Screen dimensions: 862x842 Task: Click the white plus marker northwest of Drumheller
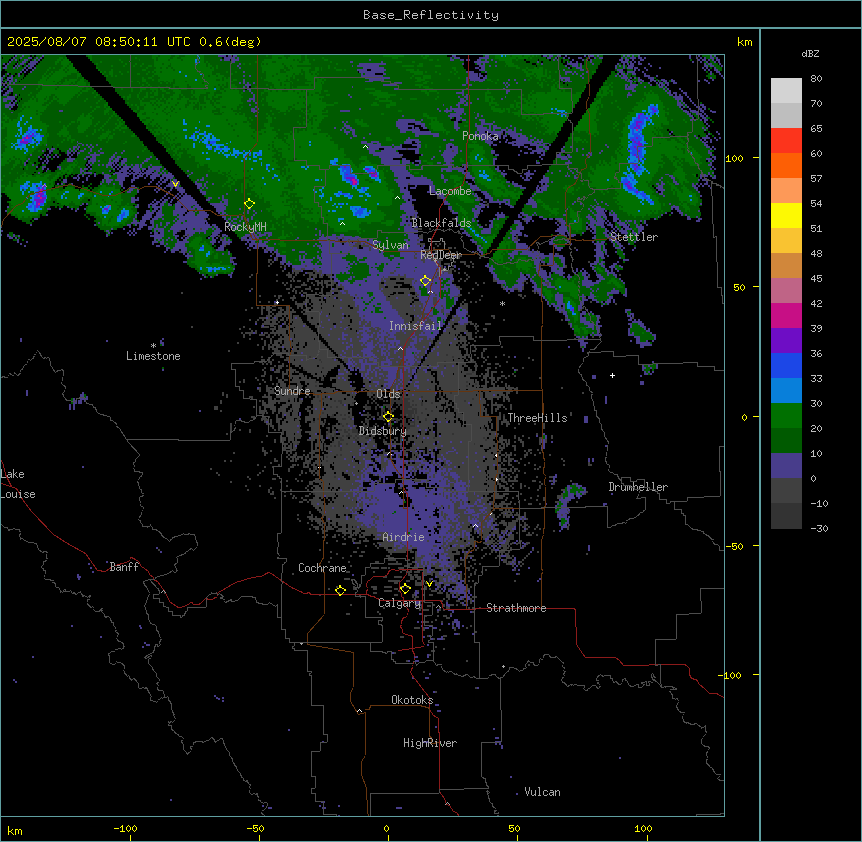click(x=612, y=375)
